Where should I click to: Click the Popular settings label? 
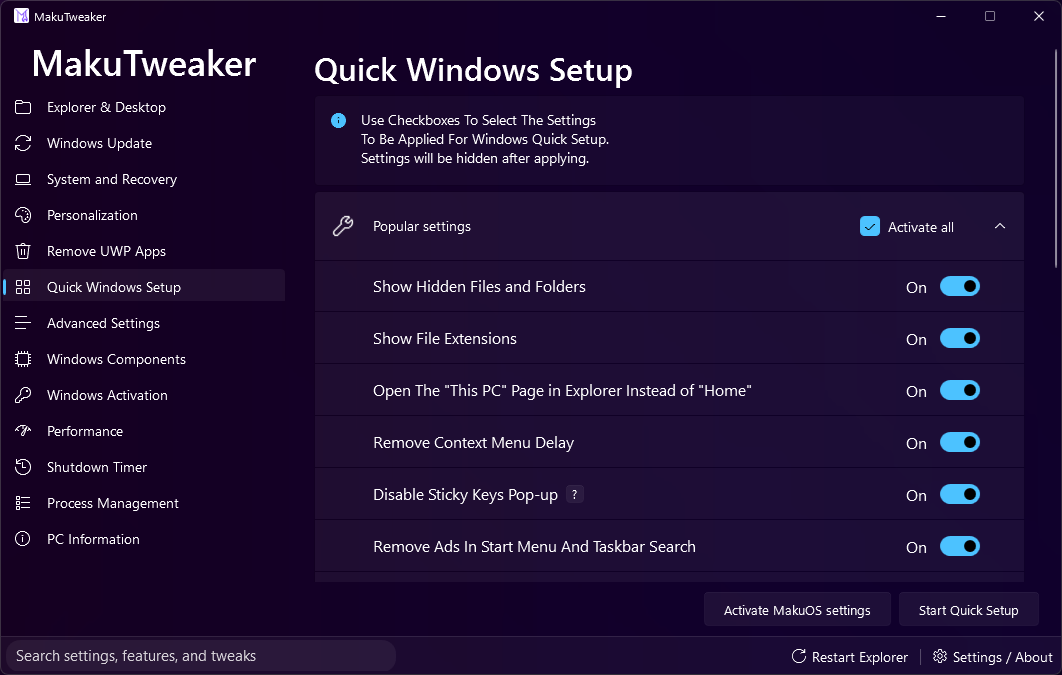point(422,226)
